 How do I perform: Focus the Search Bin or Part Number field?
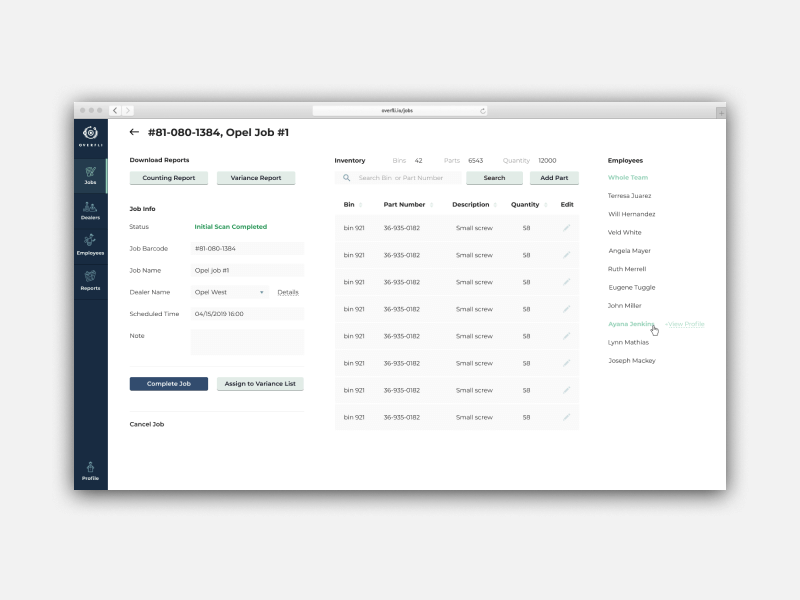pos(398,178)
